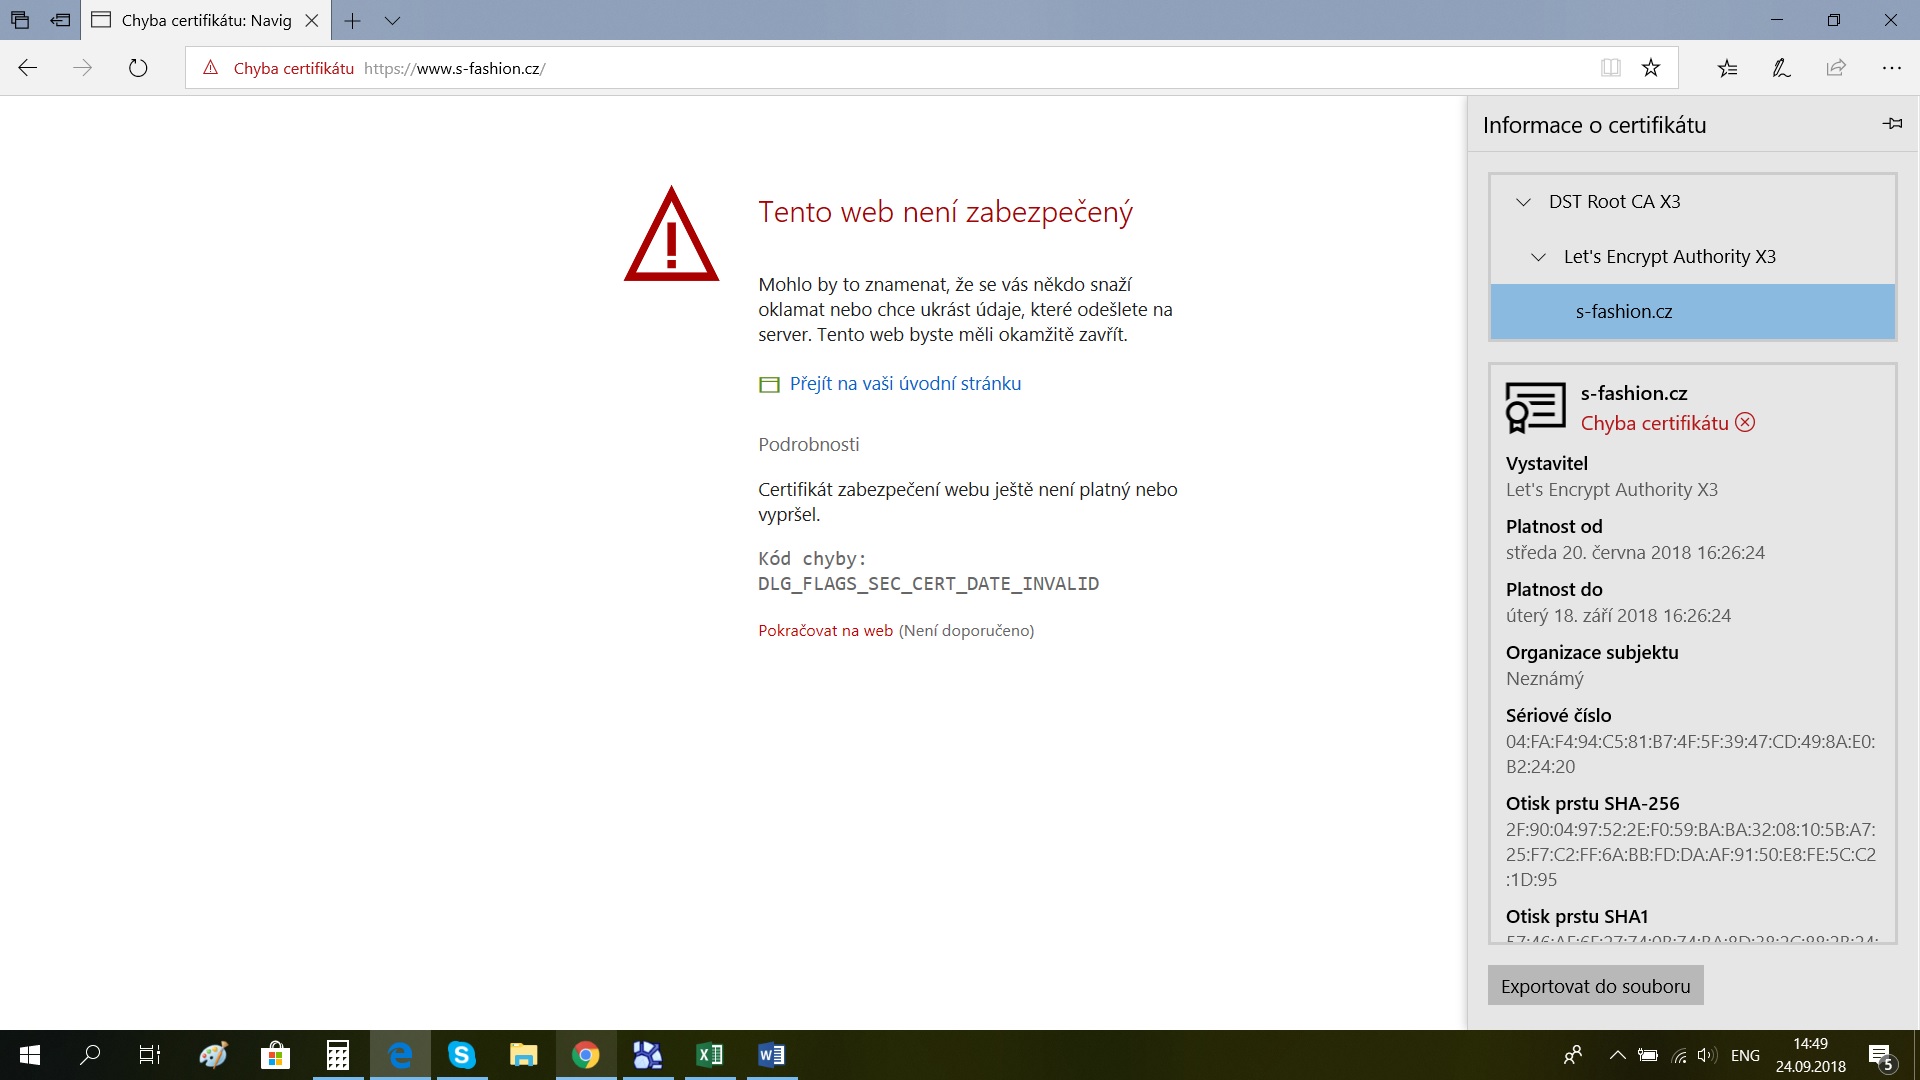Screen dimensions: 1920x1080
Task: Open battery status icon
Action: coord(1648,1055)
